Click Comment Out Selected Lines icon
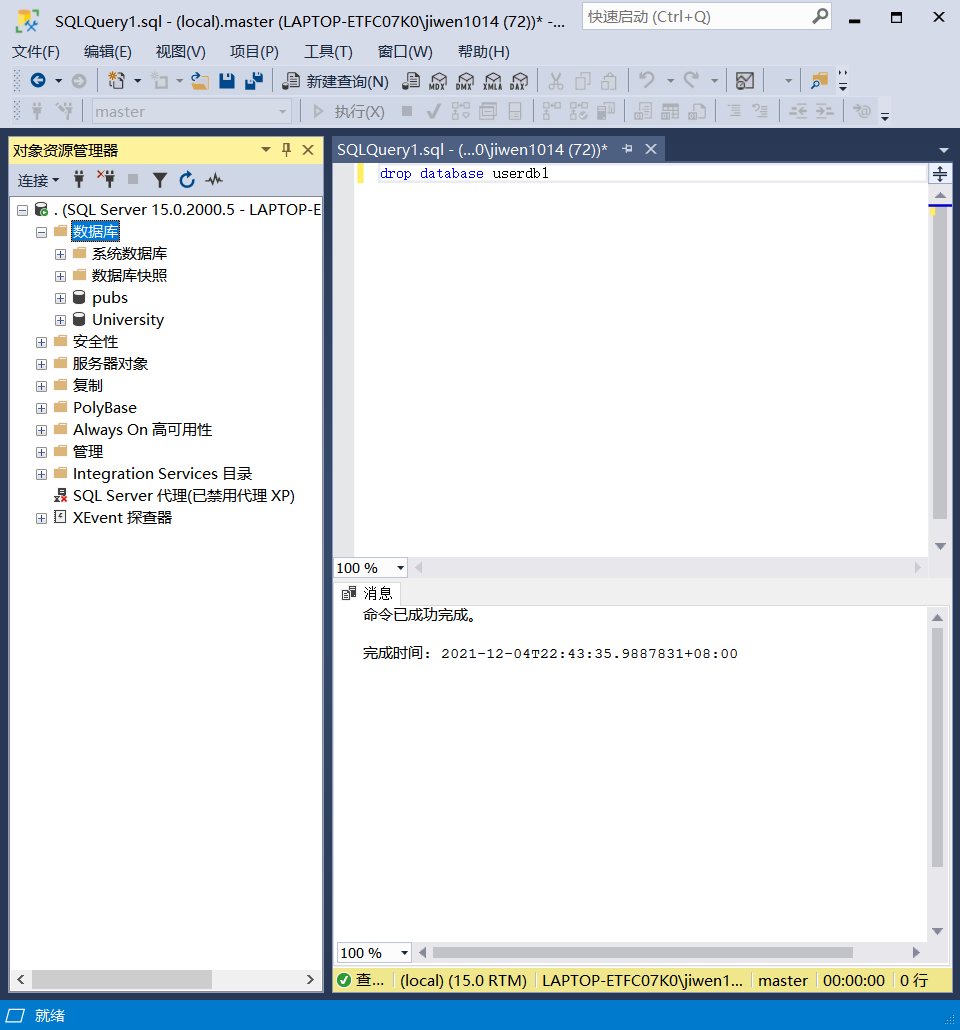The image size is (960, 1030). coord(733,111)
